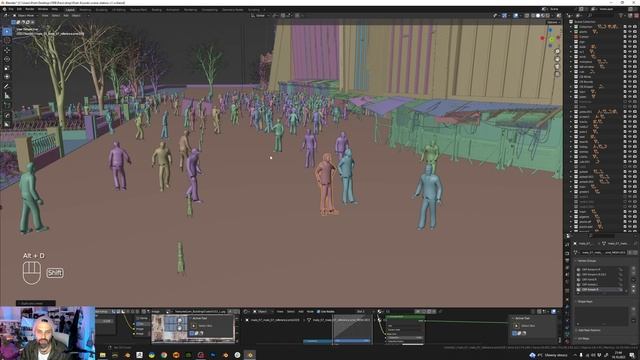Switch to the Geometry Nodes workspace tab
Viewport: 640px width, 360px height.
[233, 9]
